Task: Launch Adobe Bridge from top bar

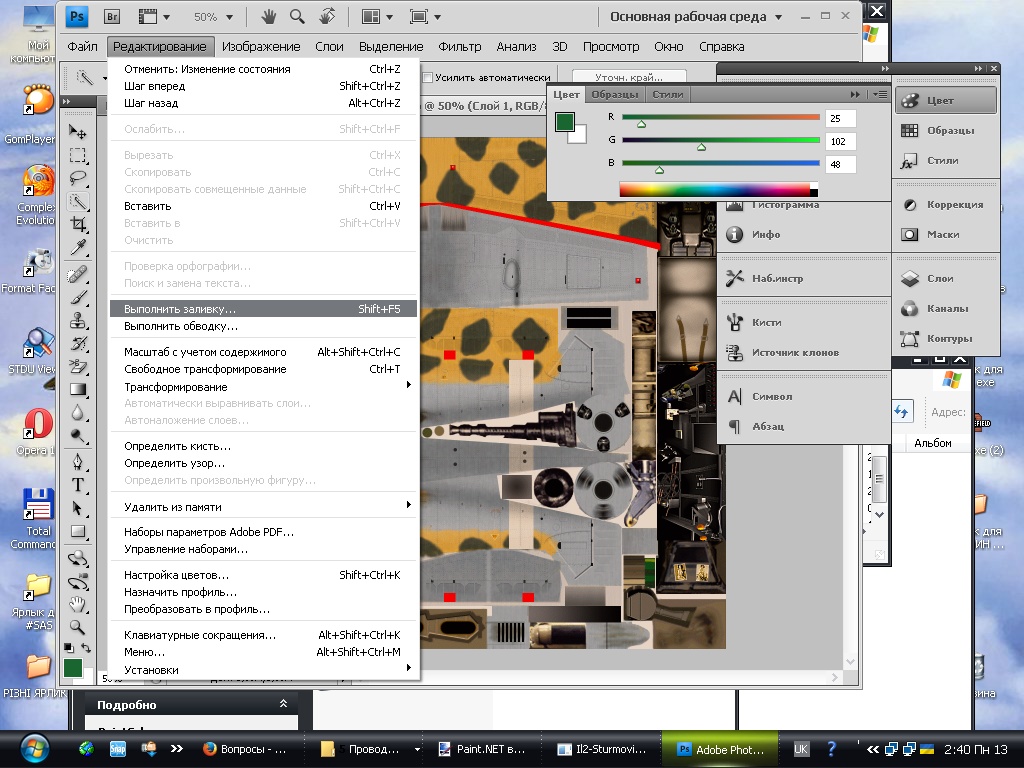Action: pyautogui.click(x=113, y=17)
